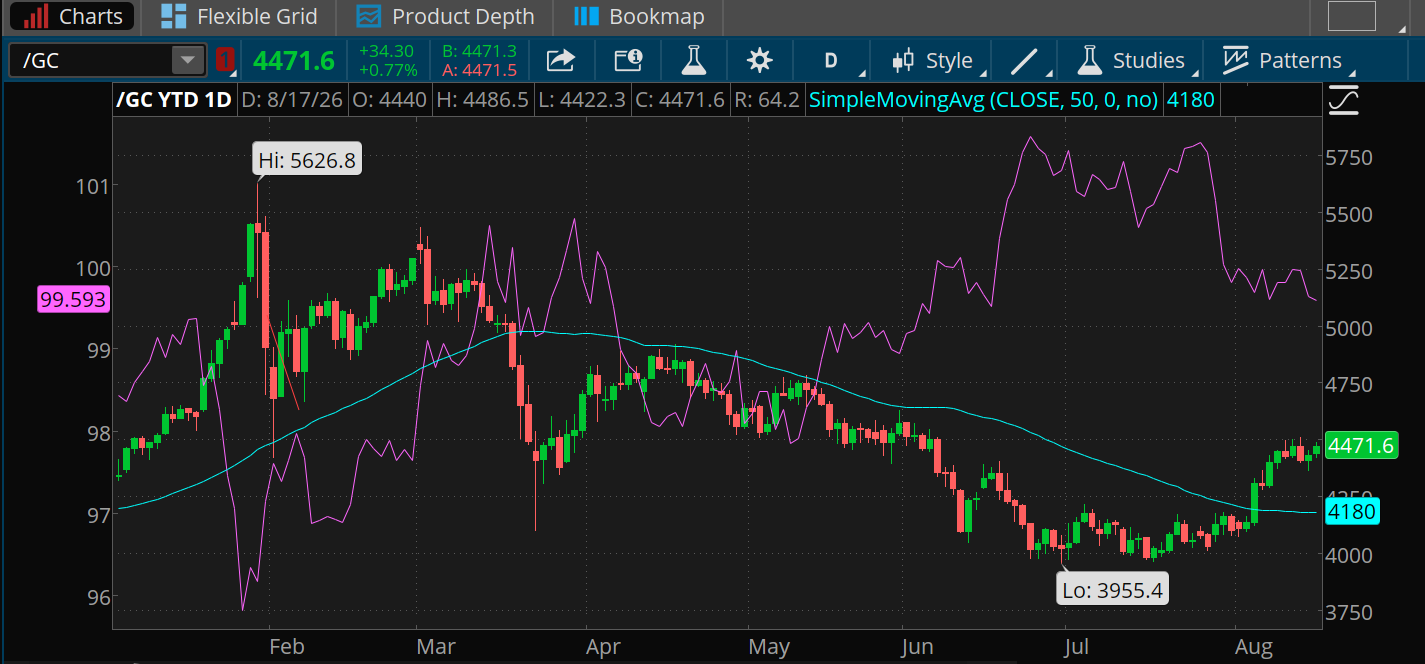Open the D timeframe dropdown
This screenshot has width=1425, height=664.
(831, 61)
